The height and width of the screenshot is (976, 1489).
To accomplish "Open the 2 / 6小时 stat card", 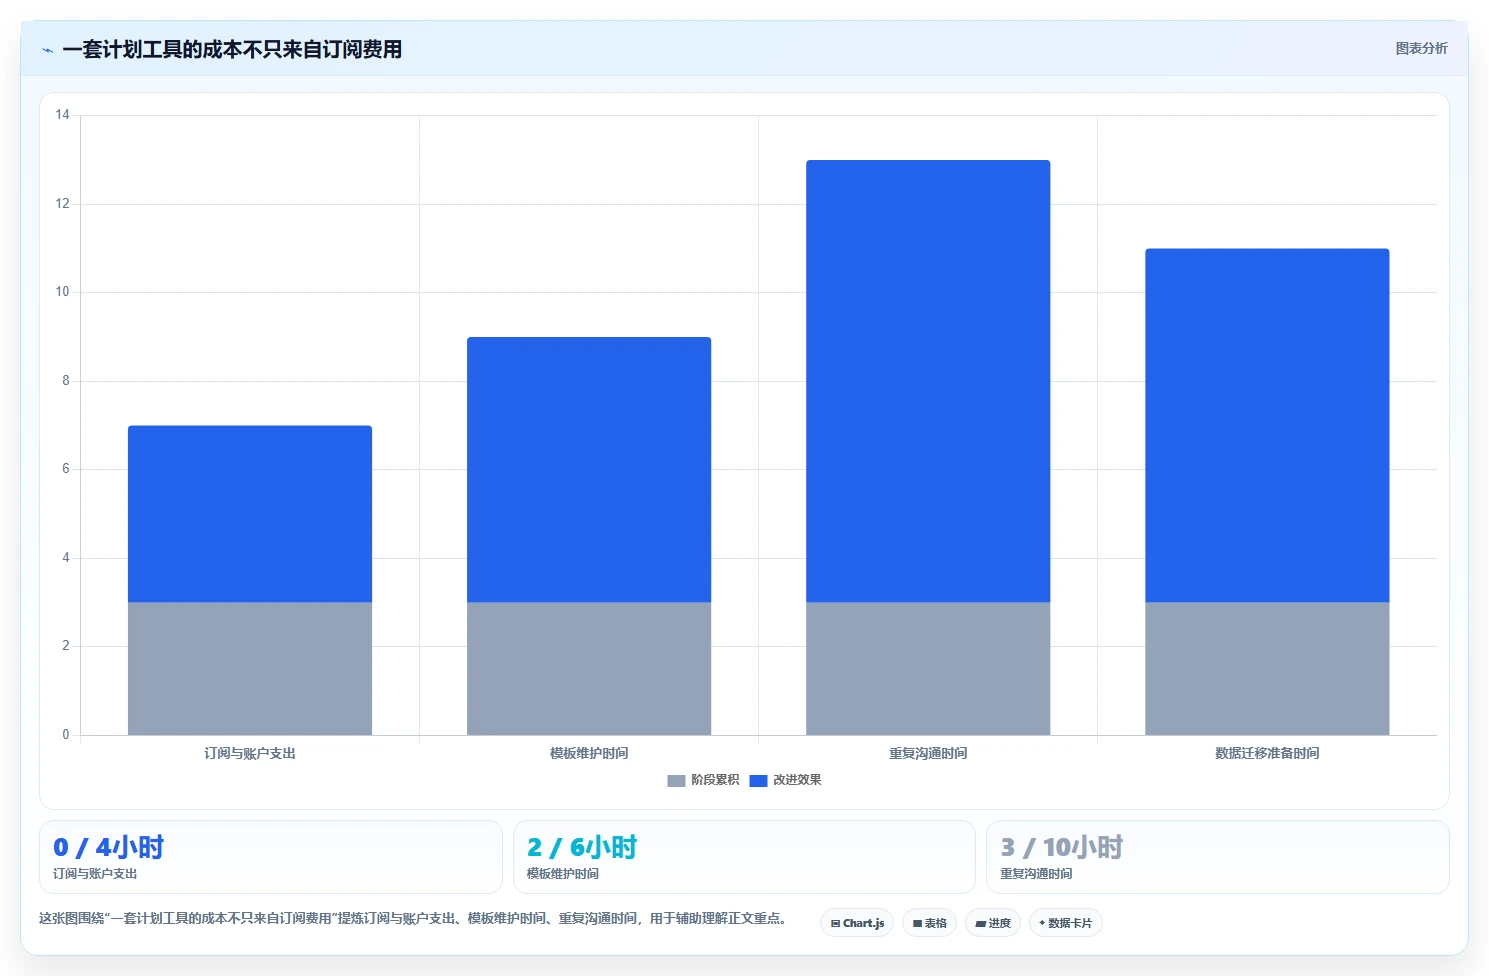I will click(744, 857).
